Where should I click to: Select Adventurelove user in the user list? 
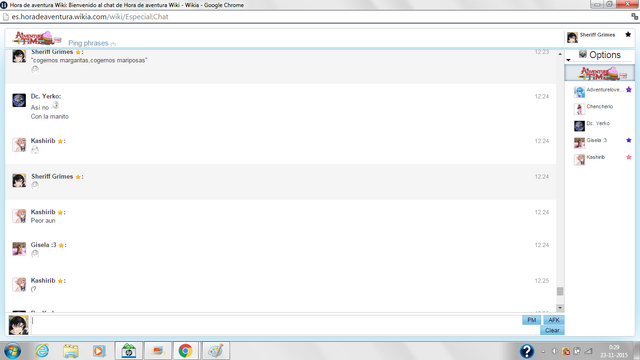click(x=604, y=90)
